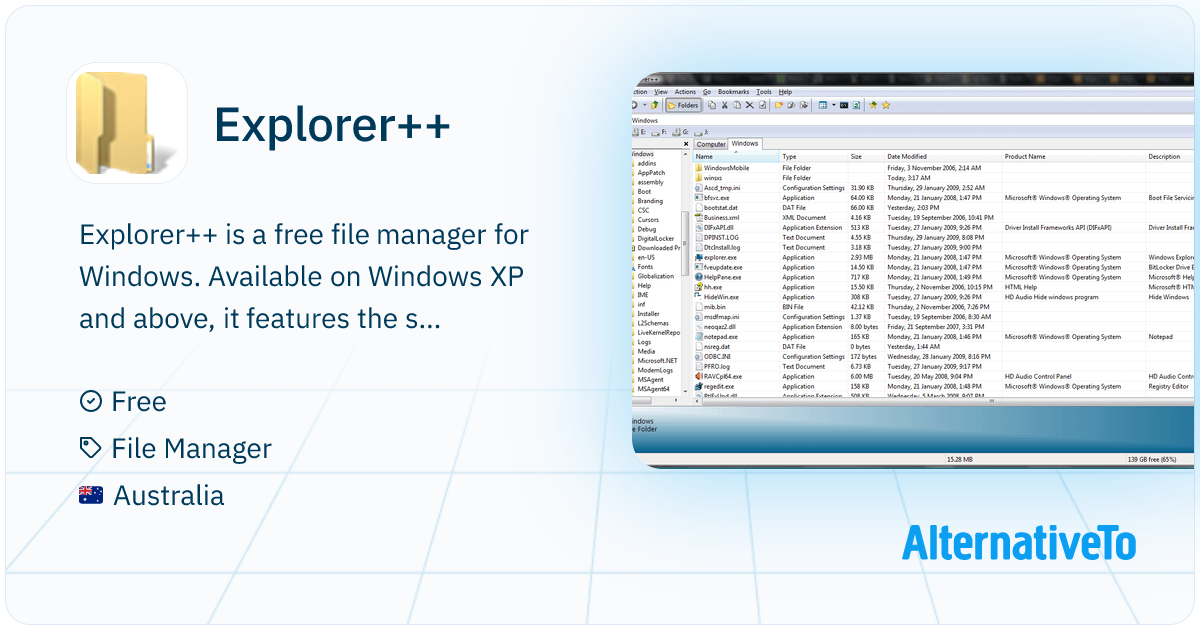This screenshot has height=630, width=1200.
Task: Click the Views toolbar icon
Action: pyautogui.click(x=823, y=105)
